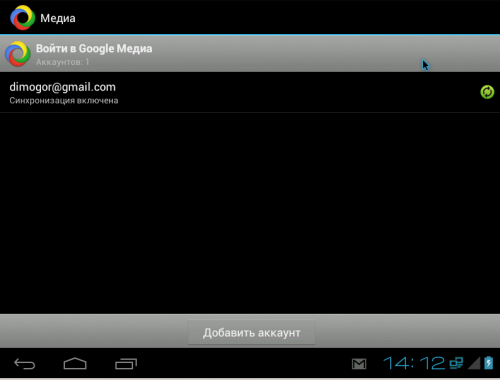Tap the Android back navigation icon

24,364
